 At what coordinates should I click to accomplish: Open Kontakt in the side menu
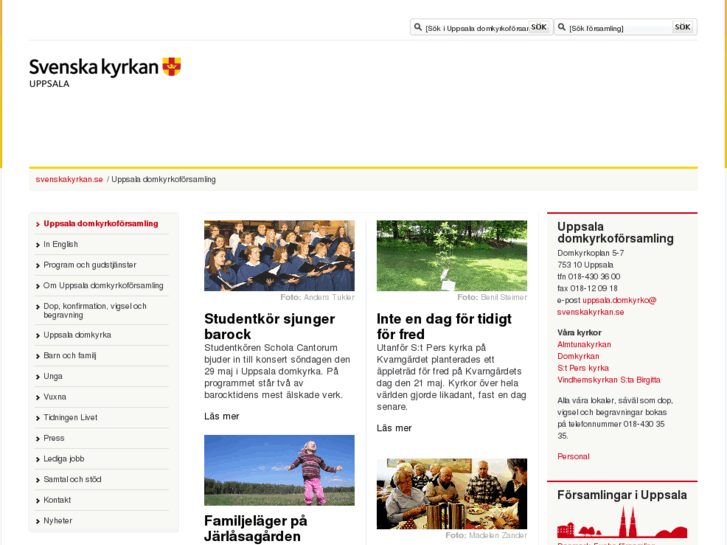(x=57, y=500)
